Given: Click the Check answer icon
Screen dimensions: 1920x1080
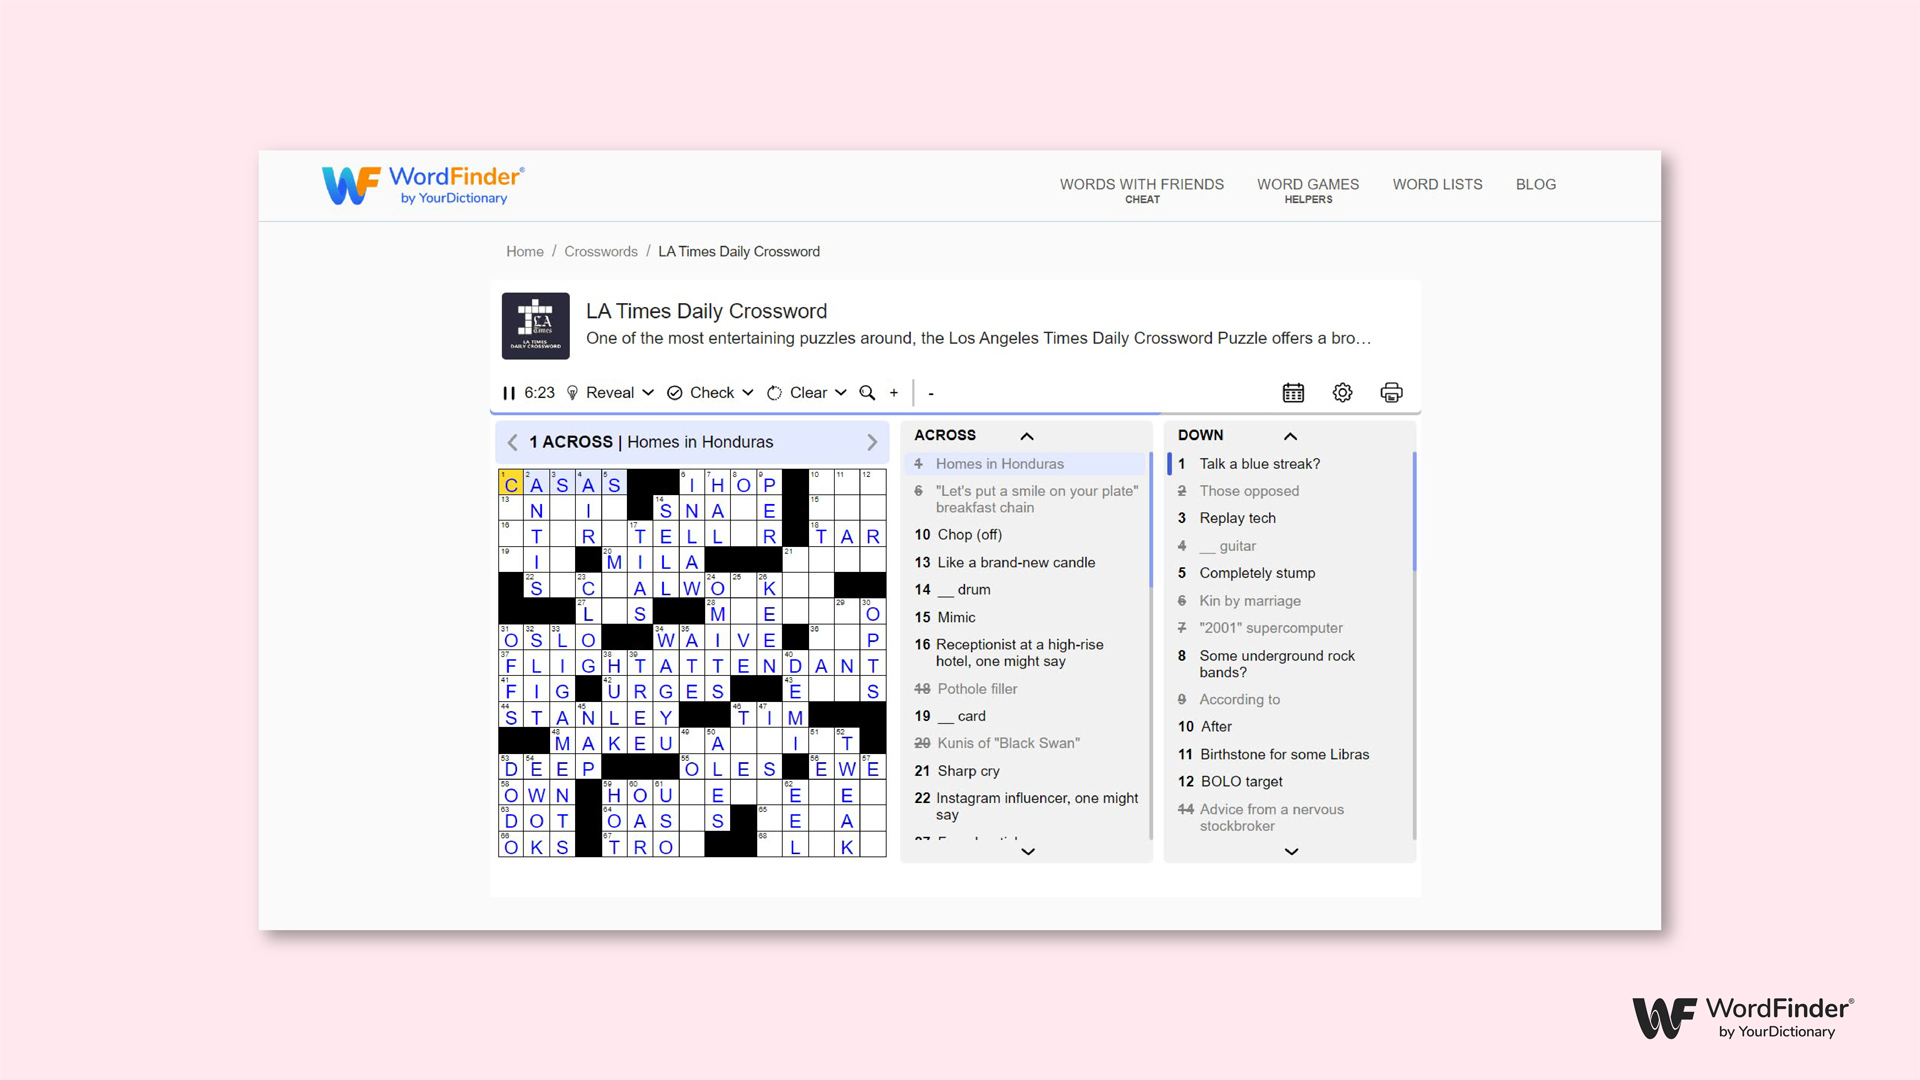Looking at the screenshot, I should (x=673, y=393).
